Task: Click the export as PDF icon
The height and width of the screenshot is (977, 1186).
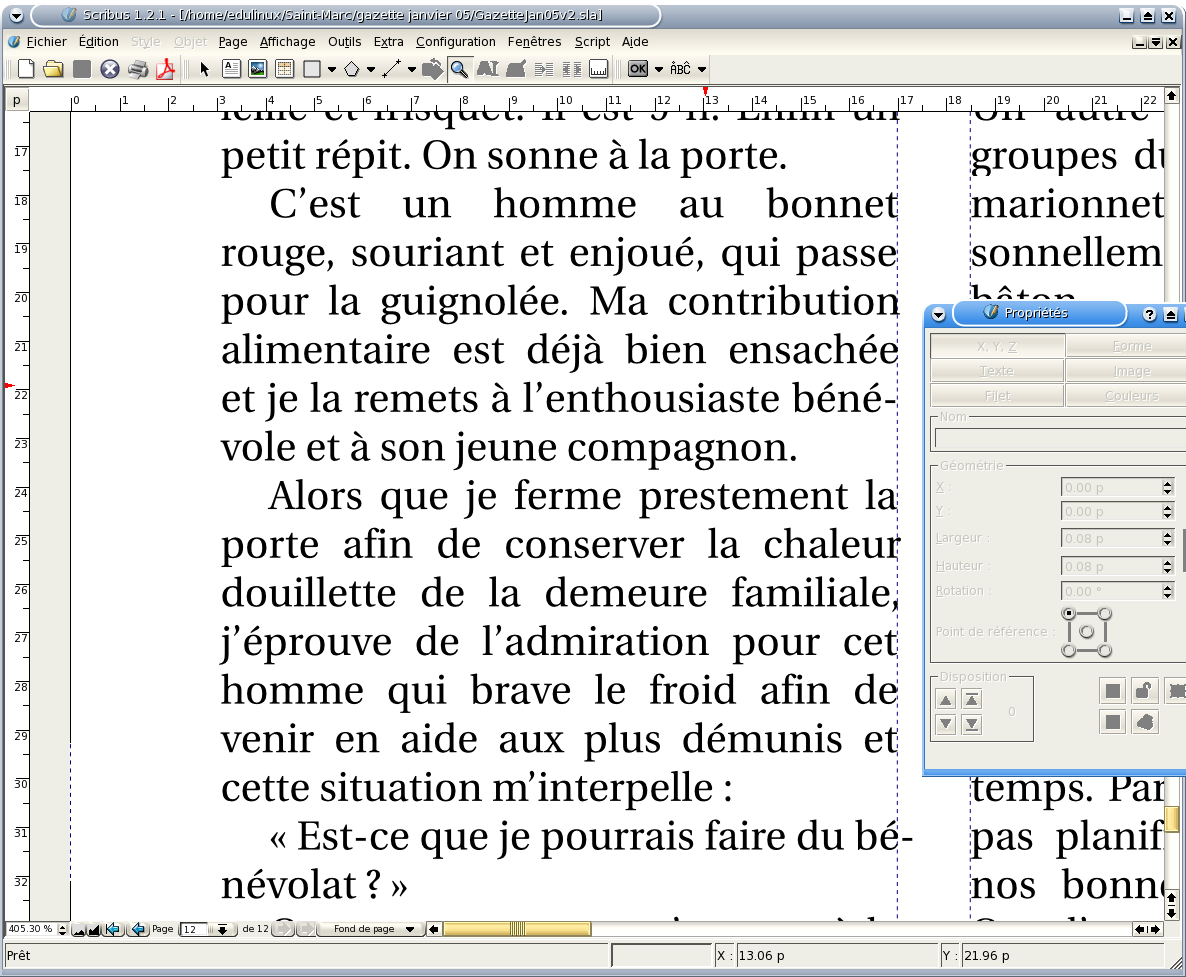Action: 164,69
